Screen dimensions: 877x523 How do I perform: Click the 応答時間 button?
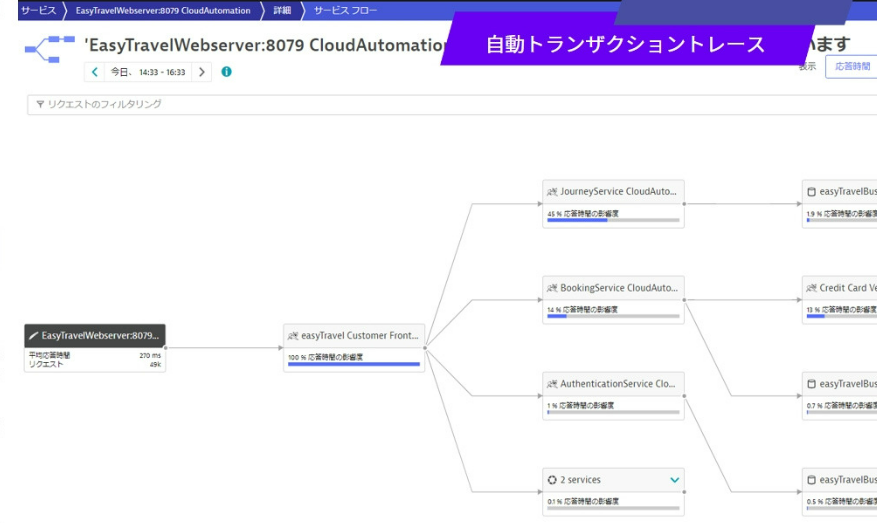click(x=851, y=67)
